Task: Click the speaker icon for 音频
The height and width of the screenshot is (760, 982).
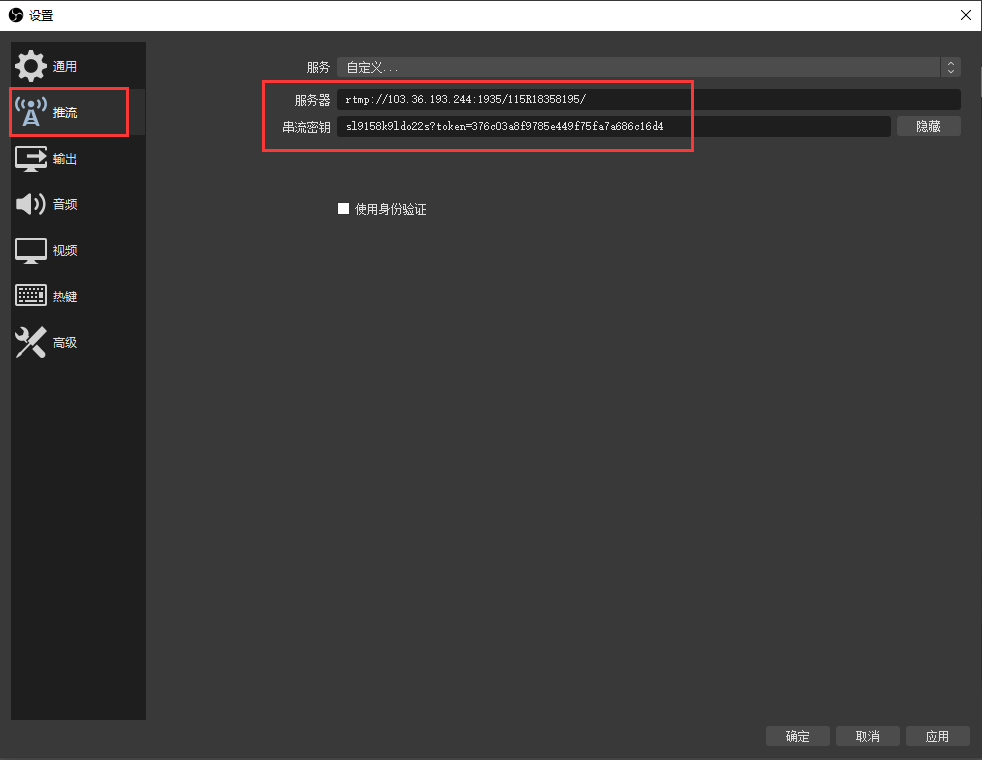Action: click(30, 204)
